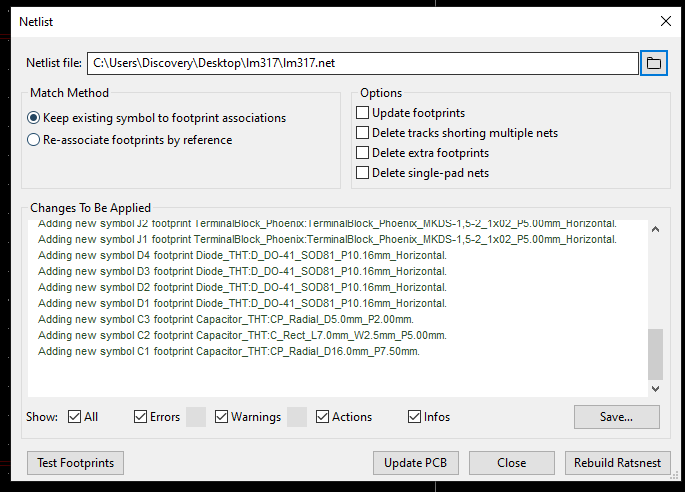The width and height of the screenshot is (685, 492).
Task: Click the scroll down arrow in changes list
Action: pos(656,388)
